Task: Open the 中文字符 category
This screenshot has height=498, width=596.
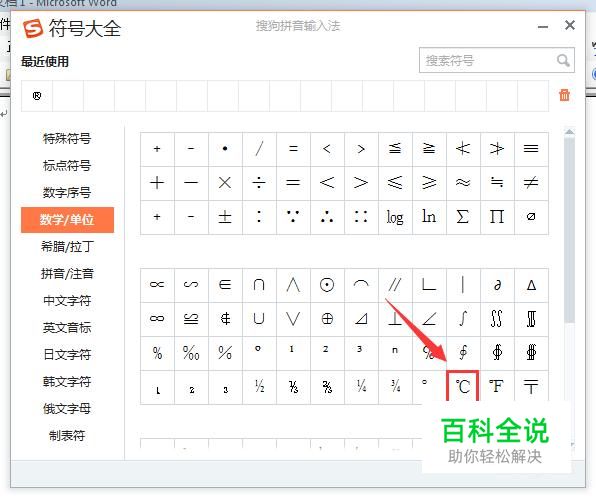Action: pyautogui.click(x=67, y=301)
